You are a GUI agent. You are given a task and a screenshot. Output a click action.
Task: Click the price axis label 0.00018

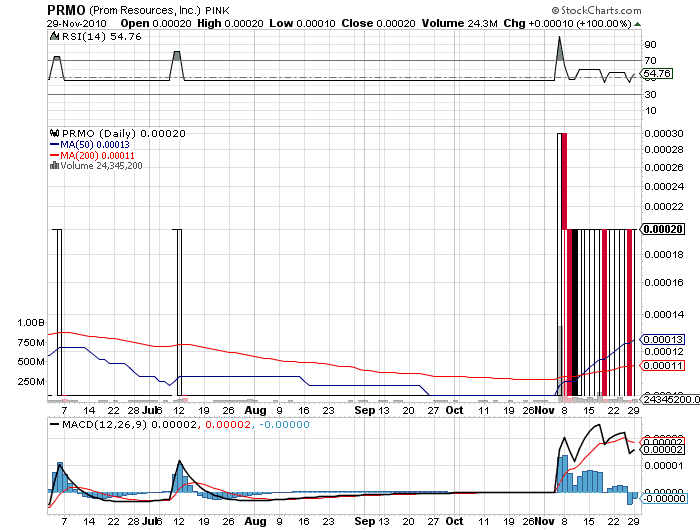point(664,255)
